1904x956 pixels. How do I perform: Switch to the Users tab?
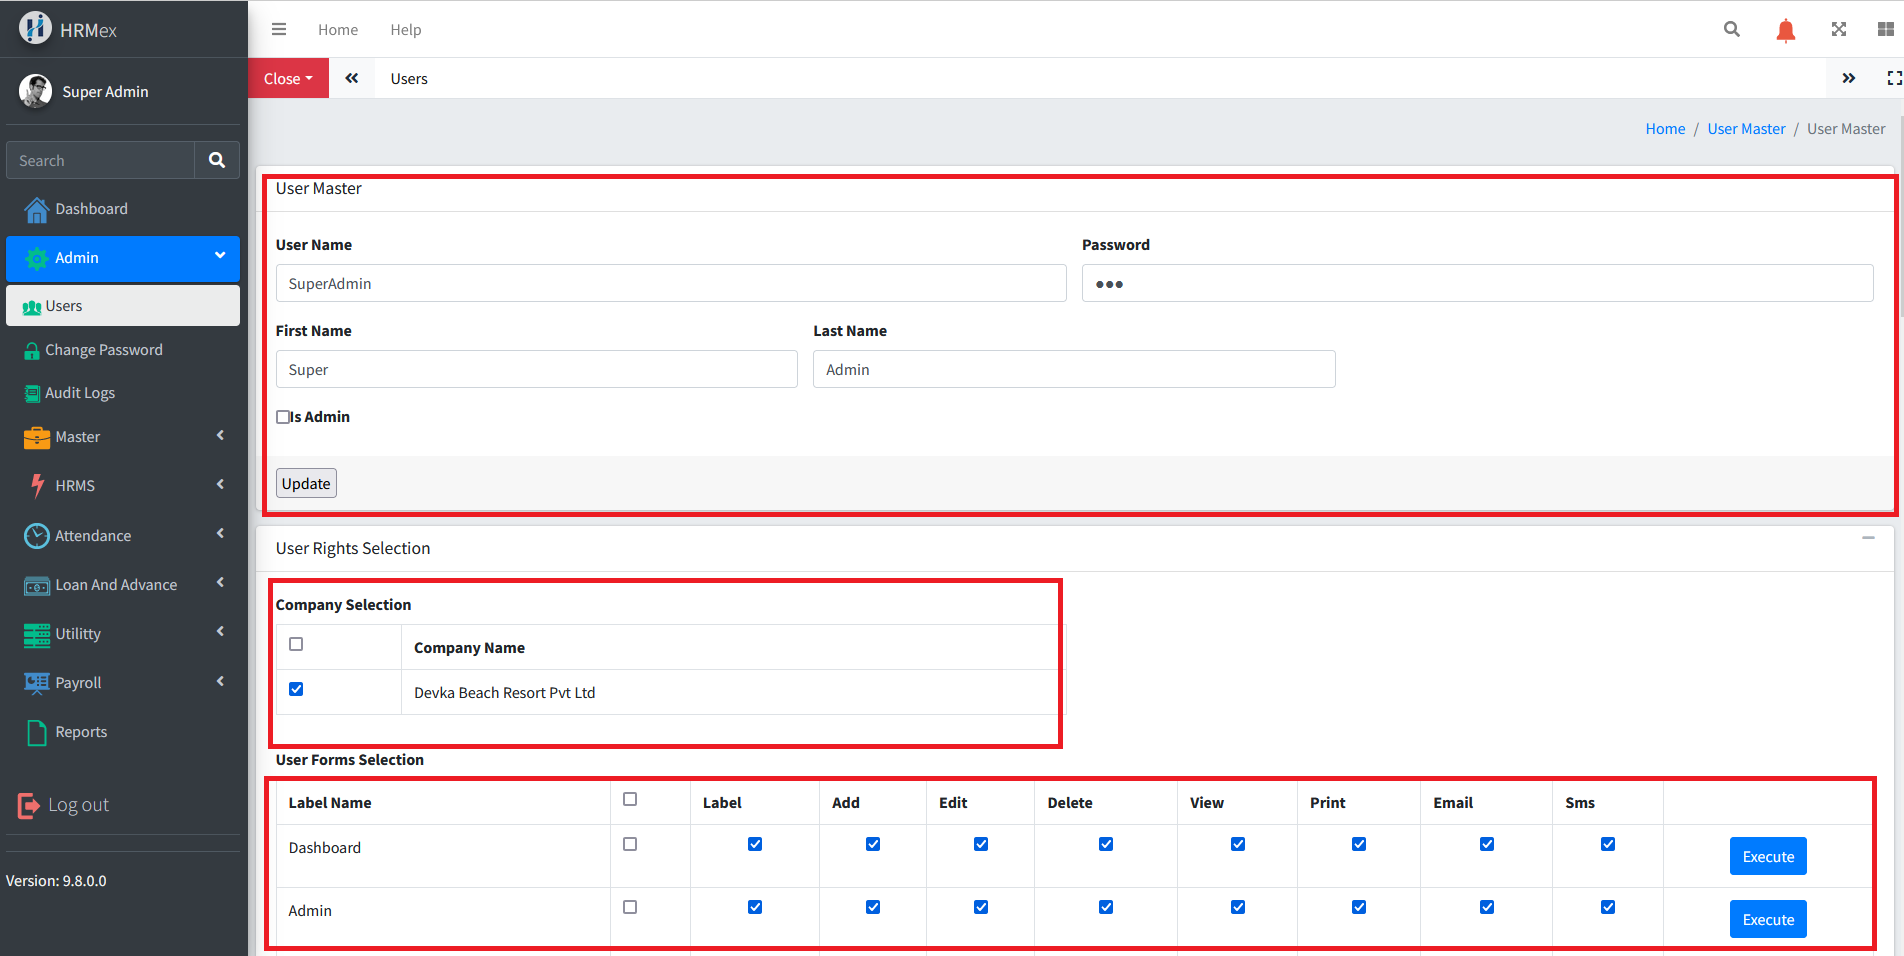409,79
